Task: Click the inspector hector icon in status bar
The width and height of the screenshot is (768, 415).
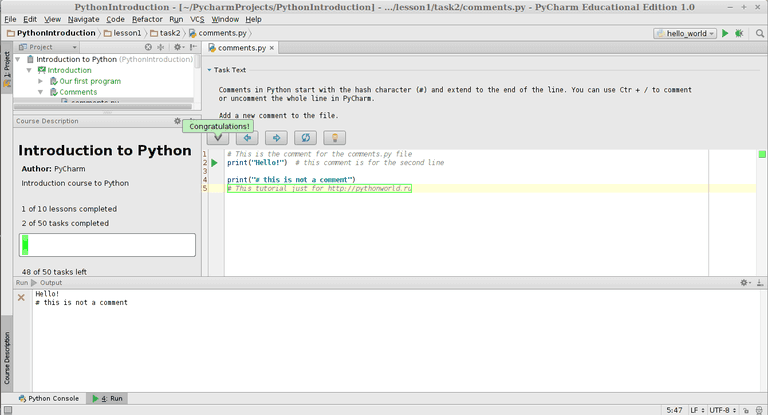Action: point(759,411)
